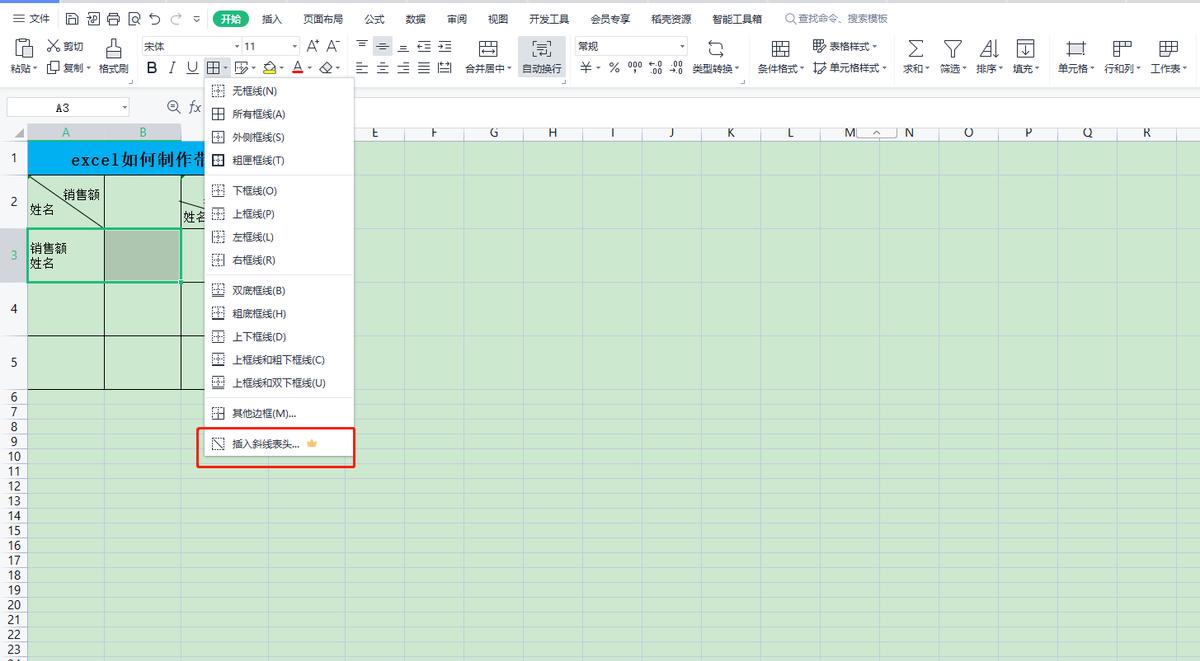
Task: Click the sum (求和) sigma icon
Action: (914, 49)
